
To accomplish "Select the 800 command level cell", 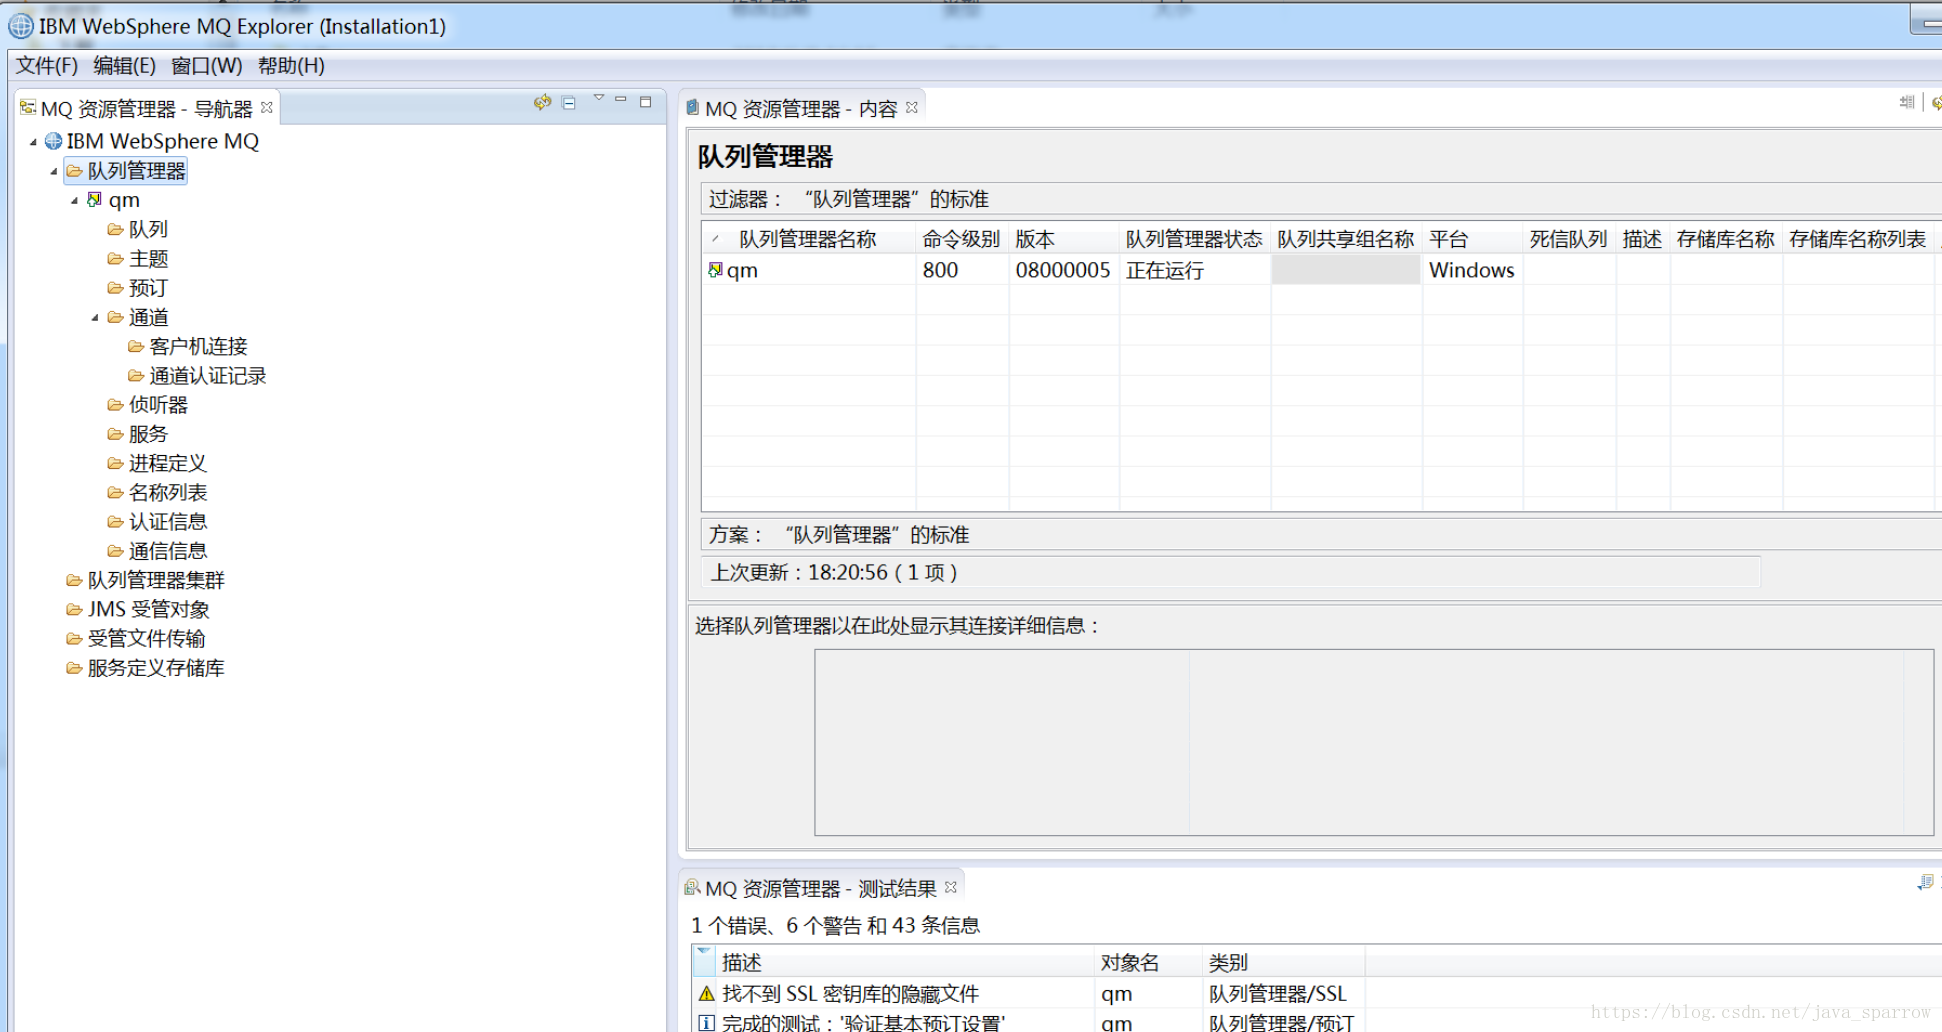I will point(961,270).
